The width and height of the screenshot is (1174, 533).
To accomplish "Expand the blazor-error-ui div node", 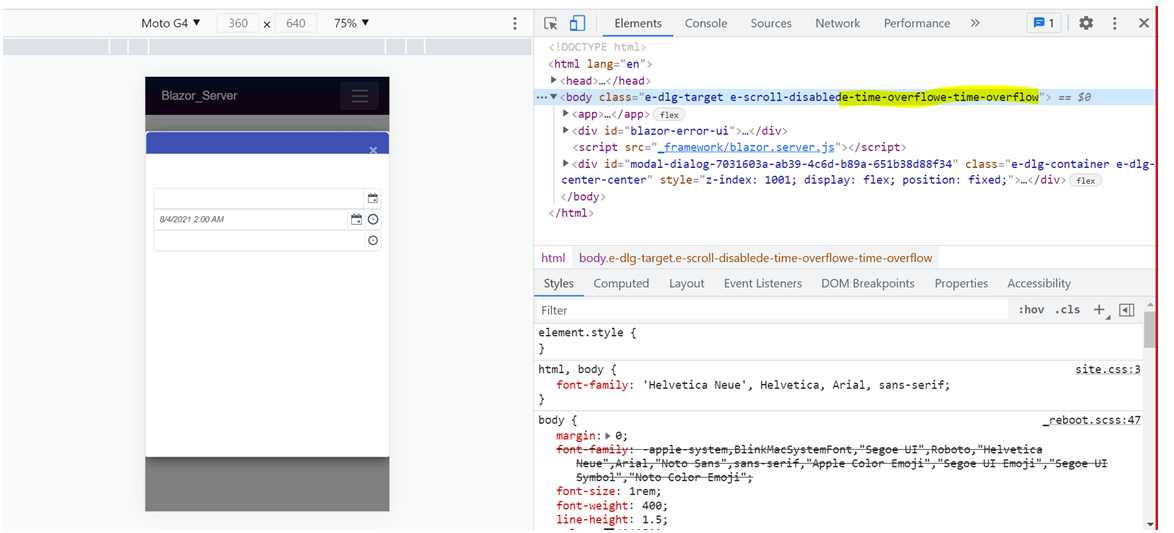I will coord(566,130).
